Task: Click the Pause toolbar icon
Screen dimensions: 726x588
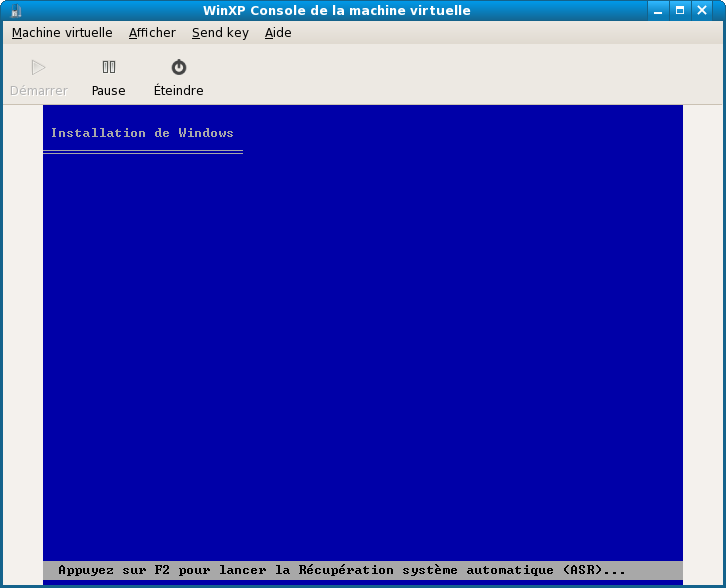Action: (109, 68)
